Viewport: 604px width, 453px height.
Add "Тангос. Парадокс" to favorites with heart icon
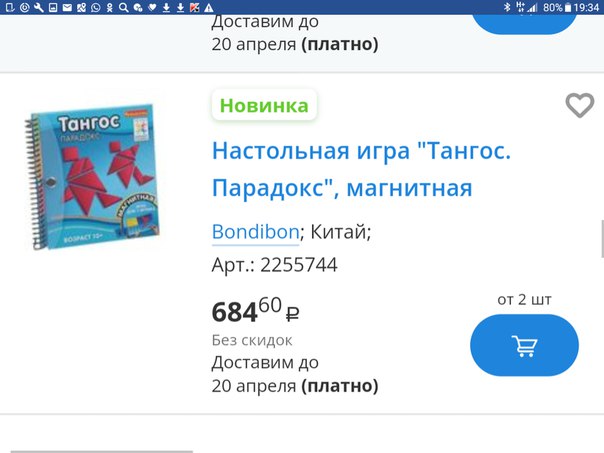point(579,105)
